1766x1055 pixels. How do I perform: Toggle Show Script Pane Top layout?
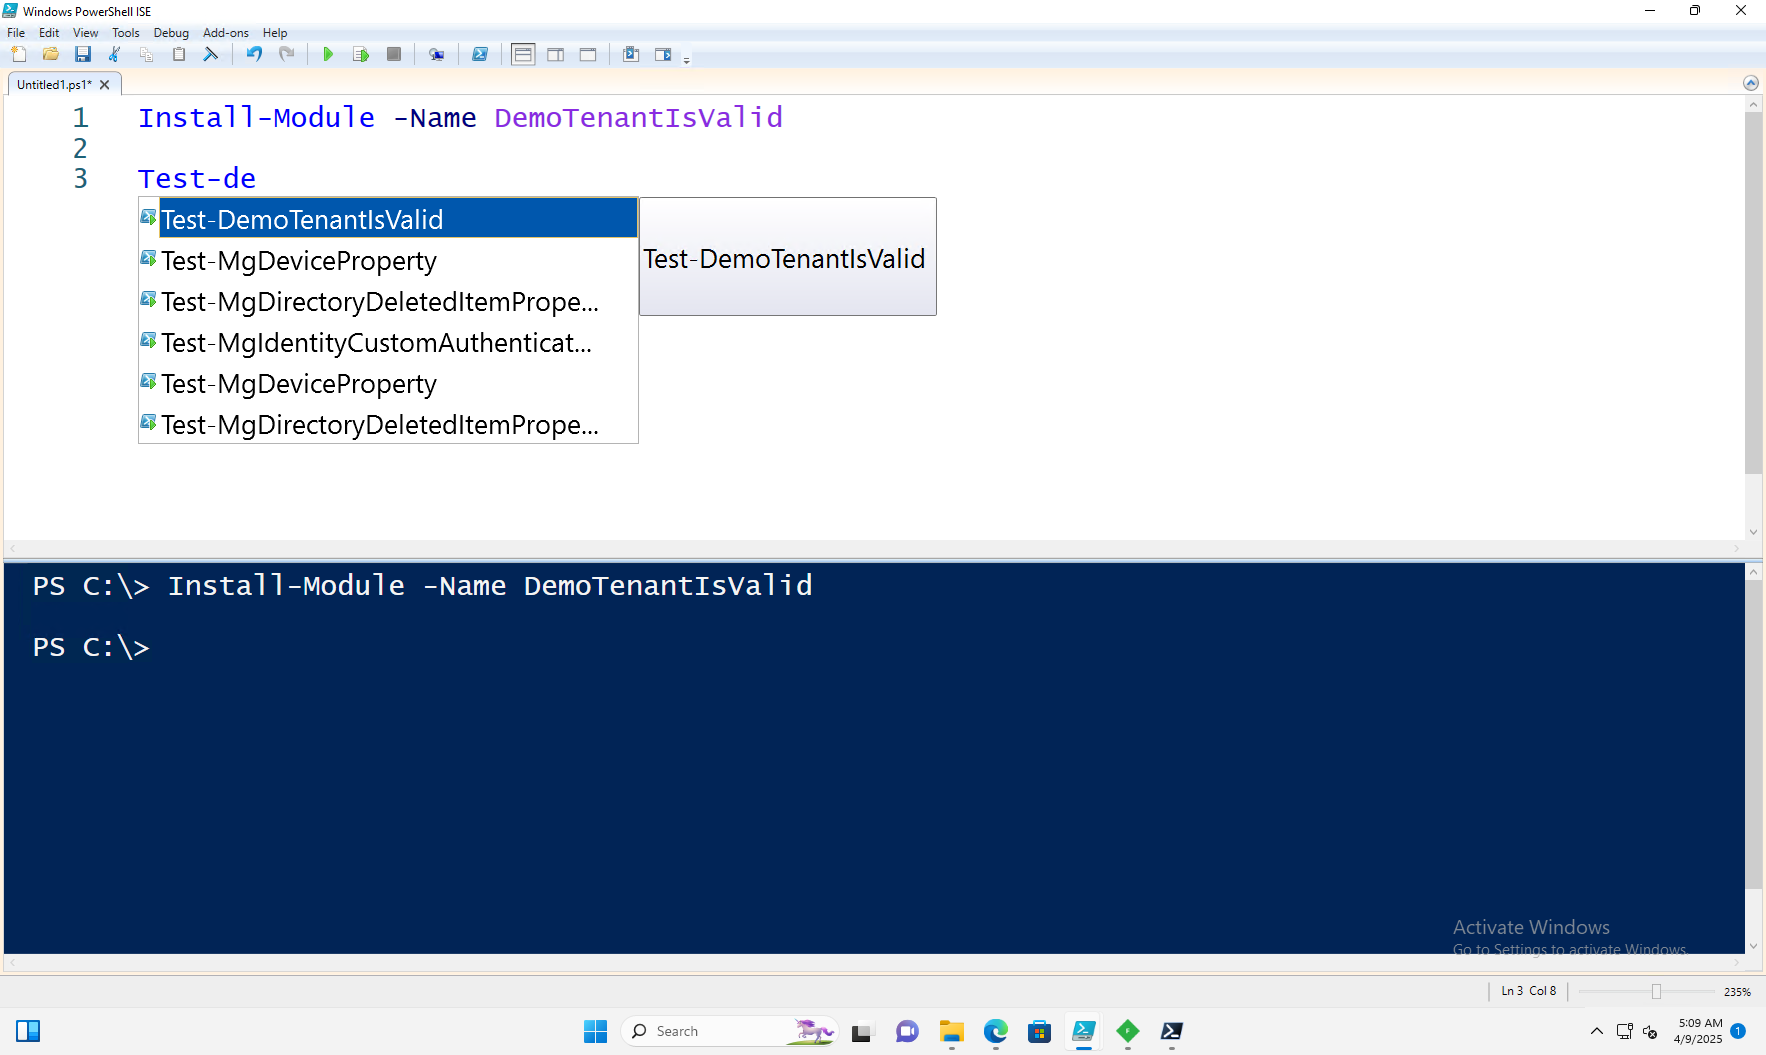coord(523,54)
